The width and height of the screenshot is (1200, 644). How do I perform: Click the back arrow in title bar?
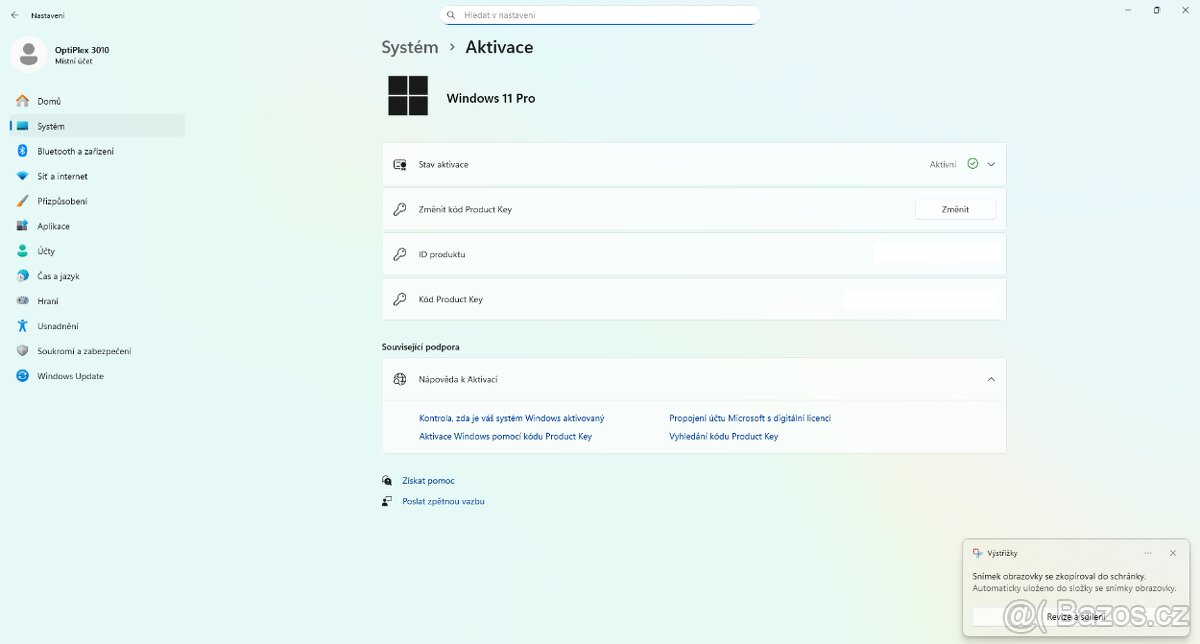point(15,15)
